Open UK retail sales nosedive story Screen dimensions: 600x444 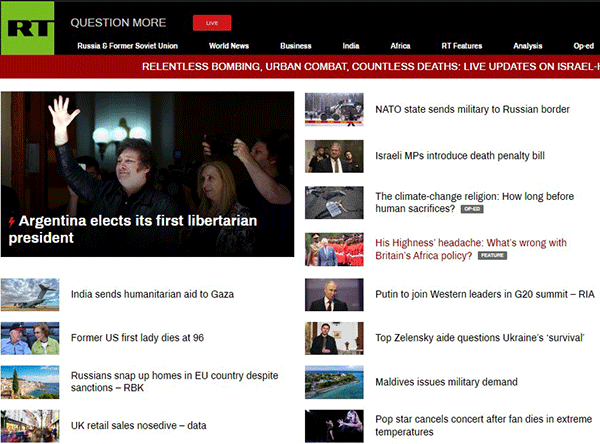click(x=138, y=425)
